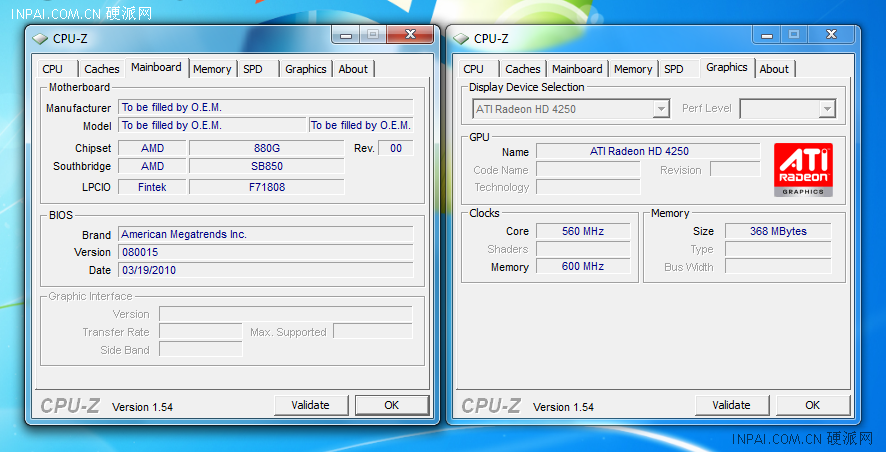
Task: Open About tab in left CPU-Z window
Action: pos(353,69)
